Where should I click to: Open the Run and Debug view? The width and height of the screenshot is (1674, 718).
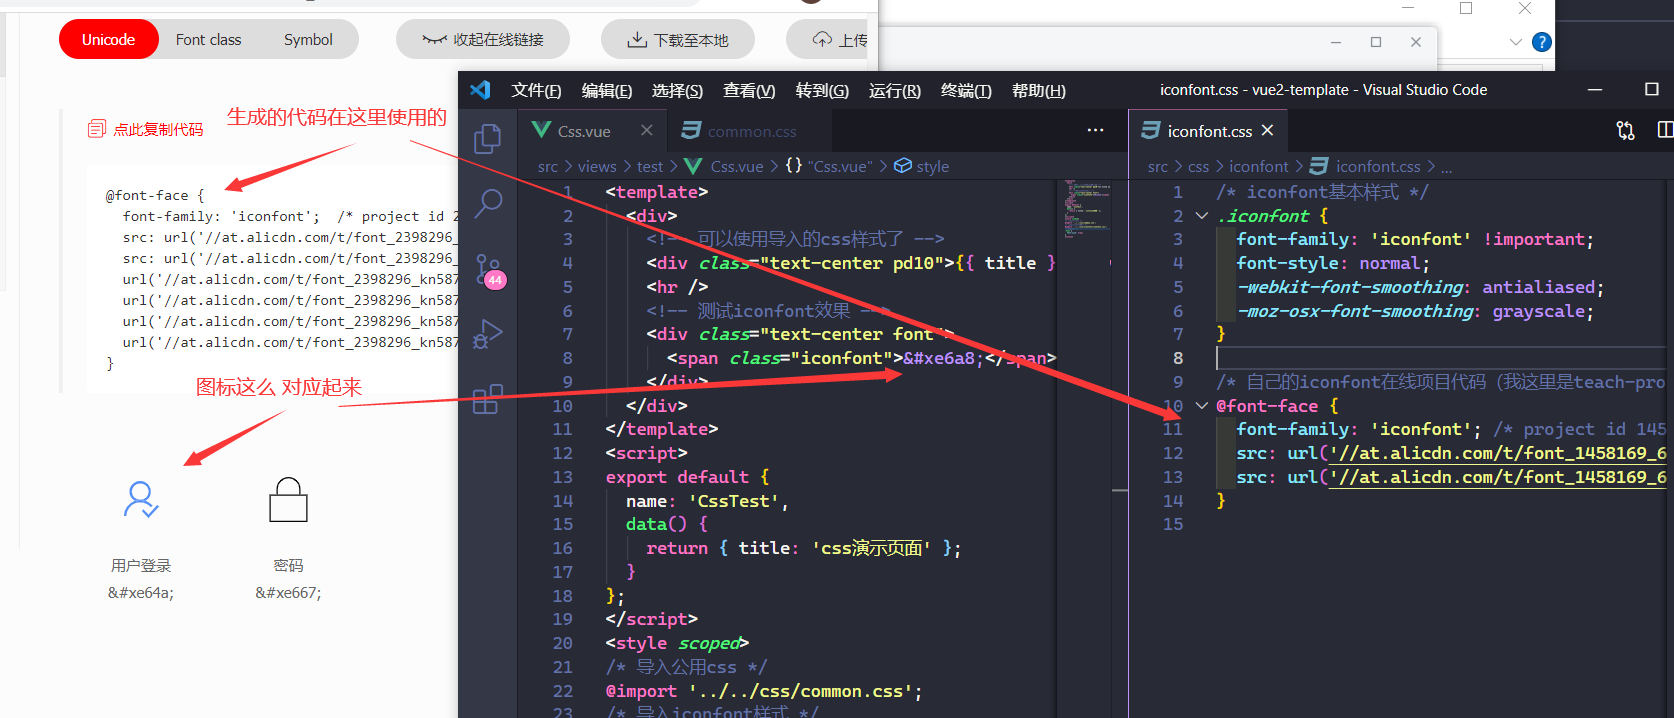487,334
